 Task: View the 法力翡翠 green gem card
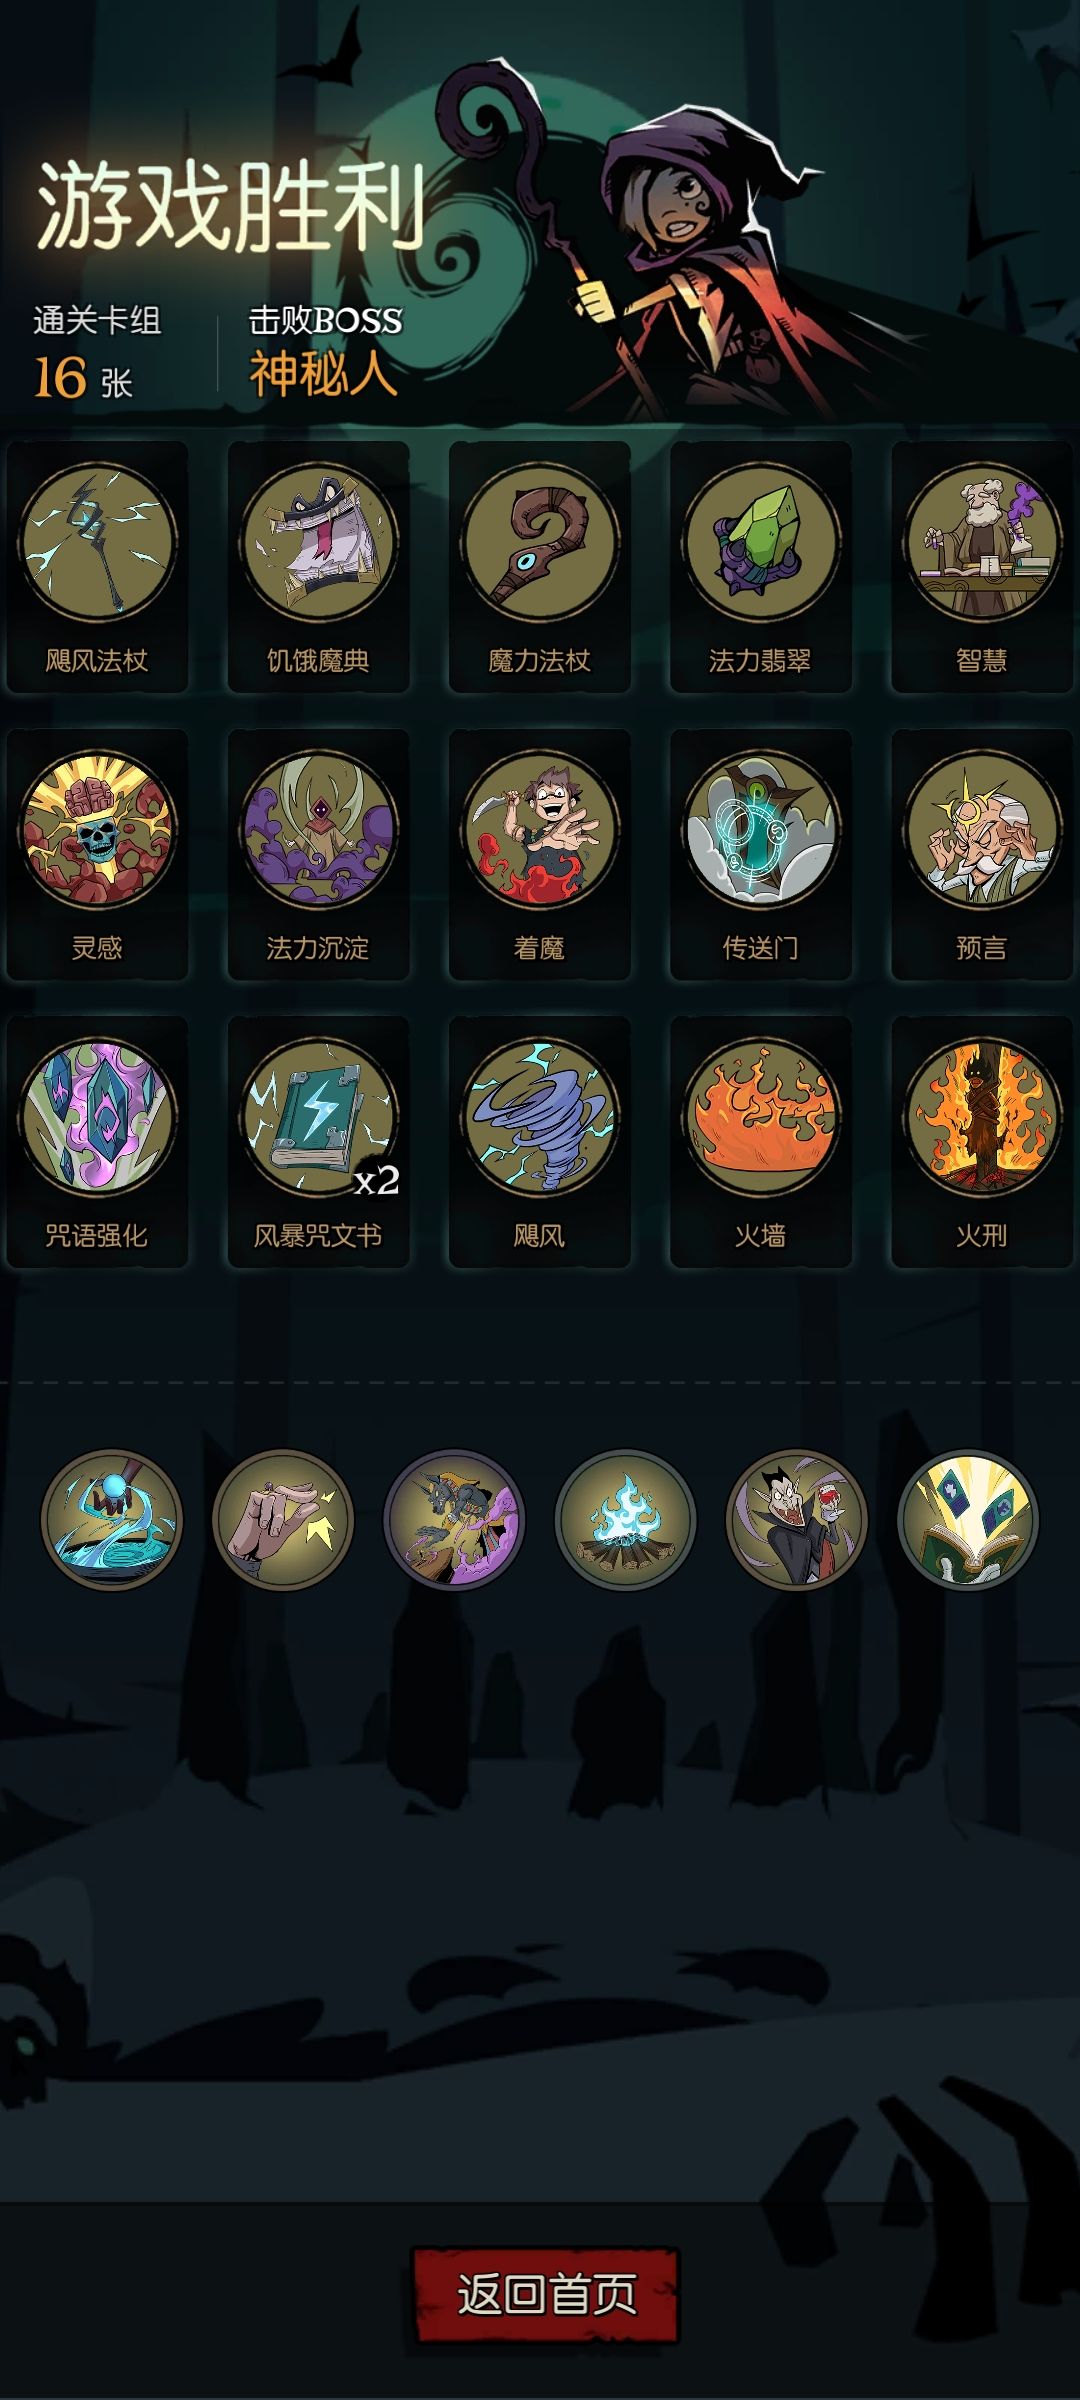pyautogui.click(x=760, y=567)
